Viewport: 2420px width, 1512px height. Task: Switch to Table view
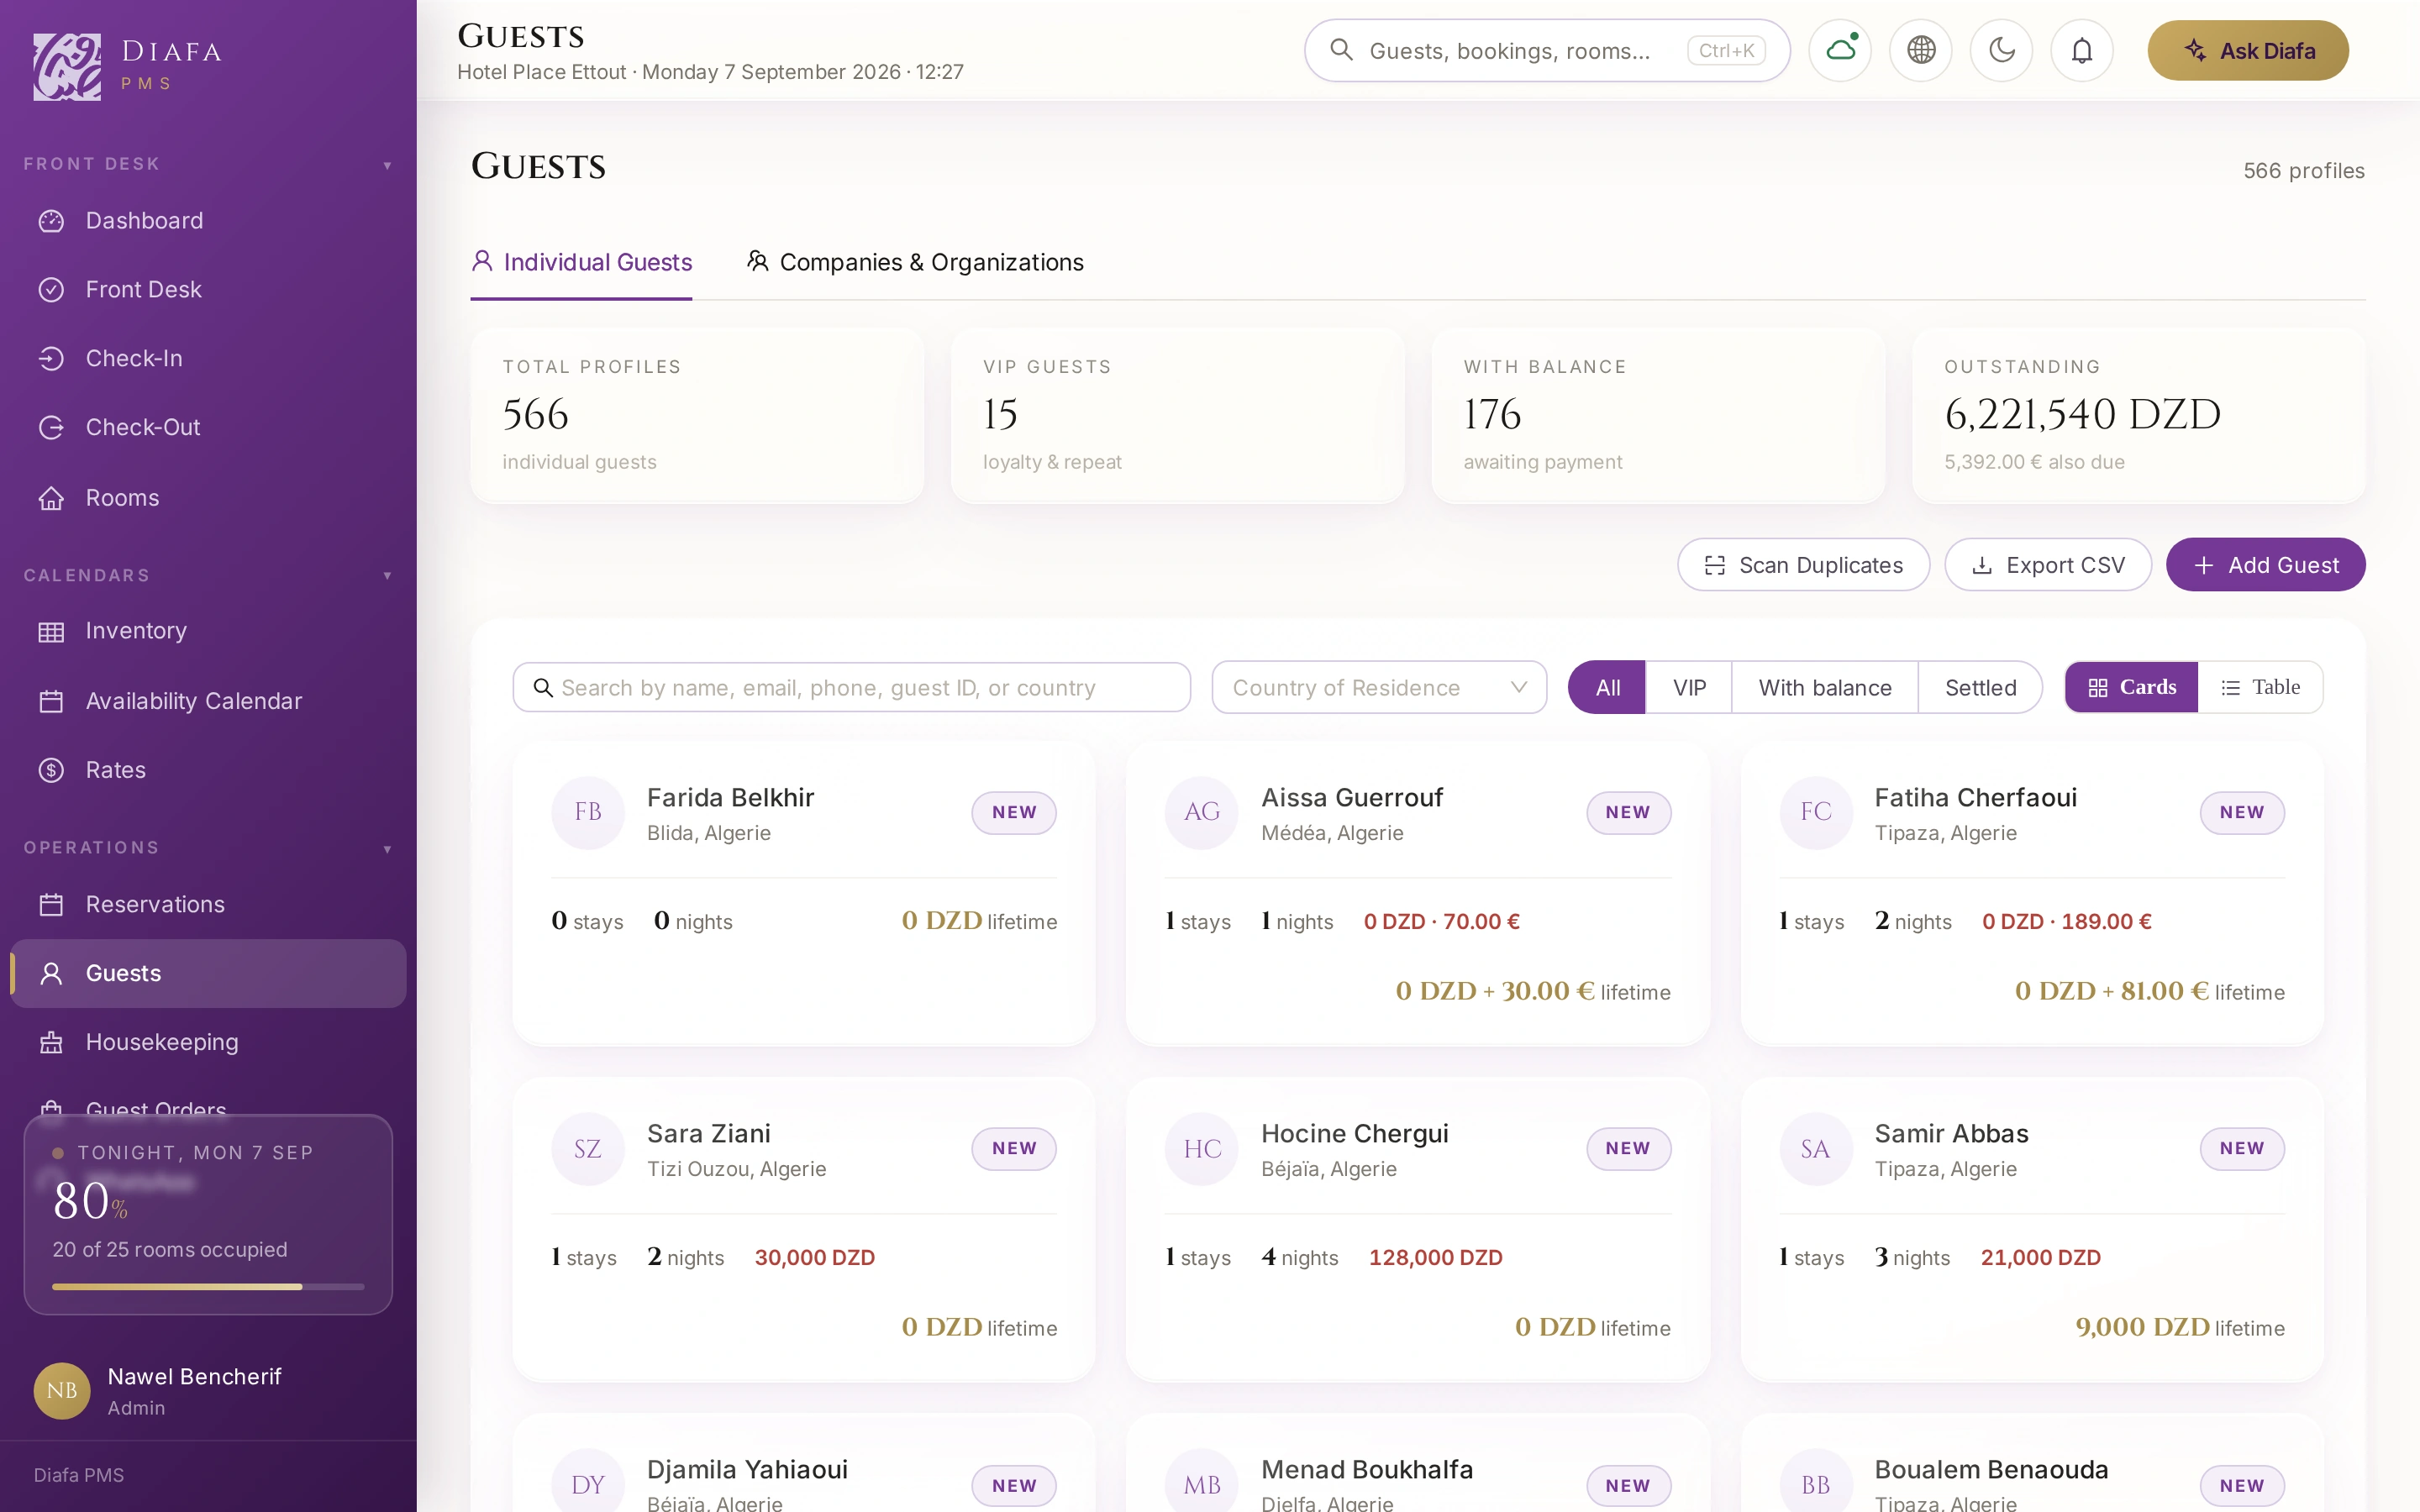pos(2260,687)
